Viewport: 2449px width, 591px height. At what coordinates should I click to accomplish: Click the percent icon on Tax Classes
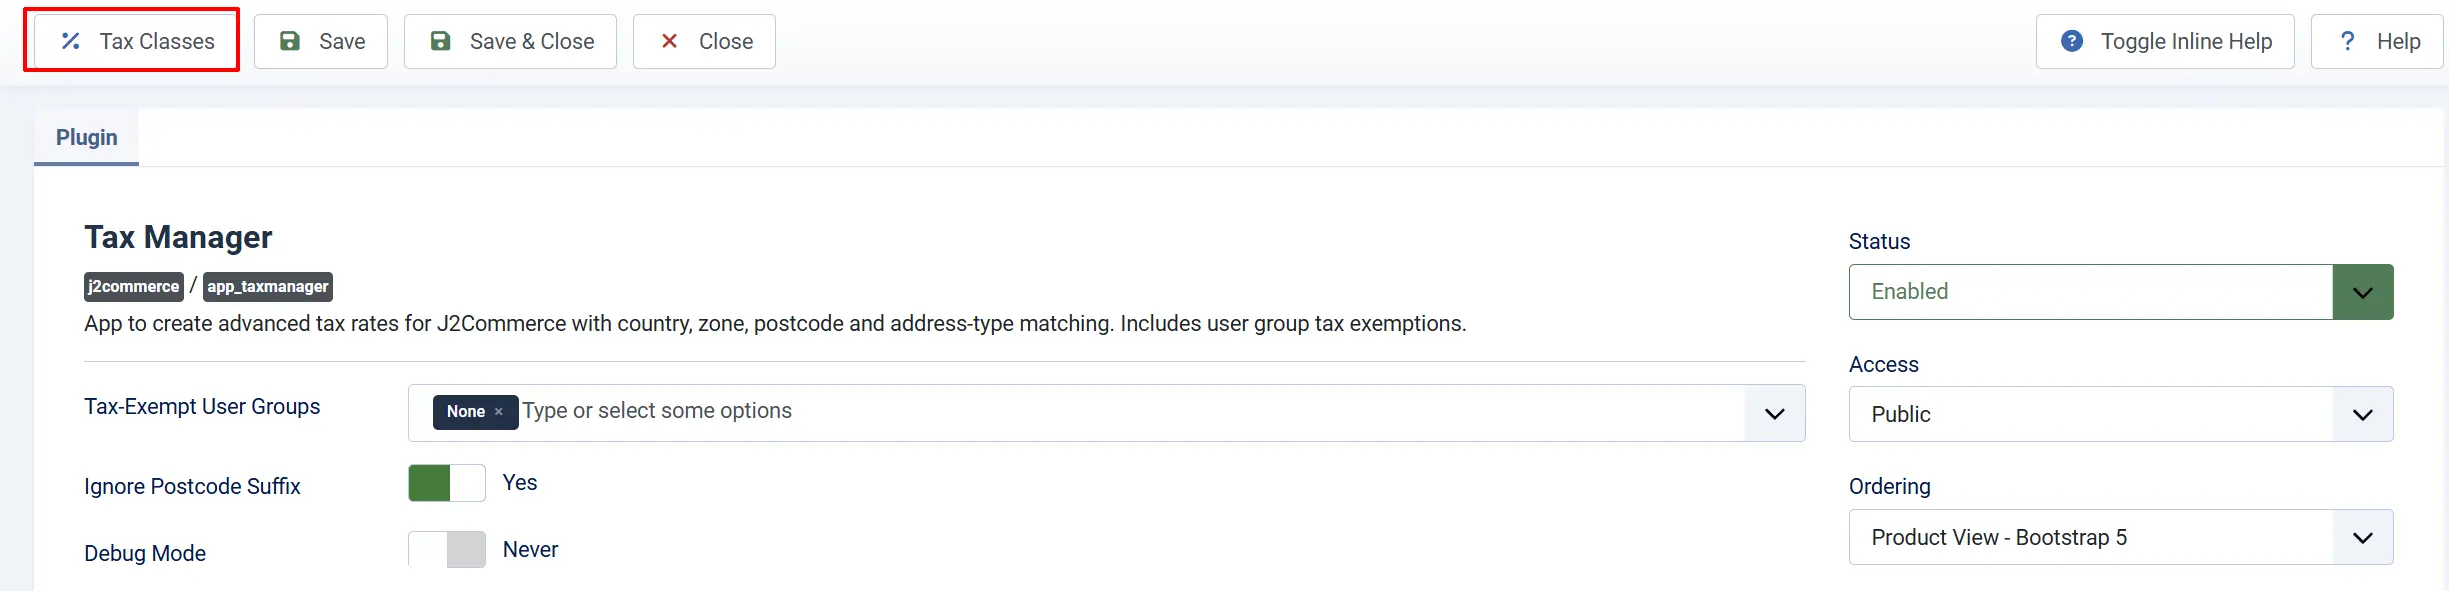71,41
